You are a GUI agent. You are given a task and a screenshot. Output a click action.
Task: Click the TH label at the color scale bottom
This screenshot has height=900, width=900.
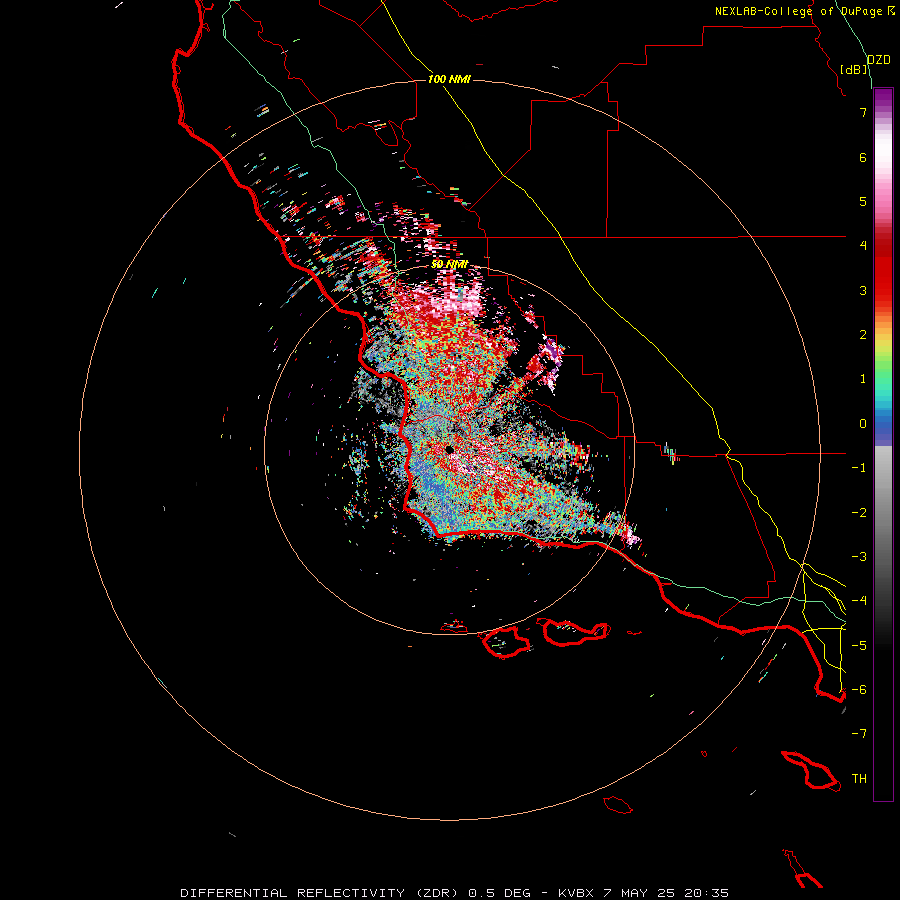click(x=859, y=779)
